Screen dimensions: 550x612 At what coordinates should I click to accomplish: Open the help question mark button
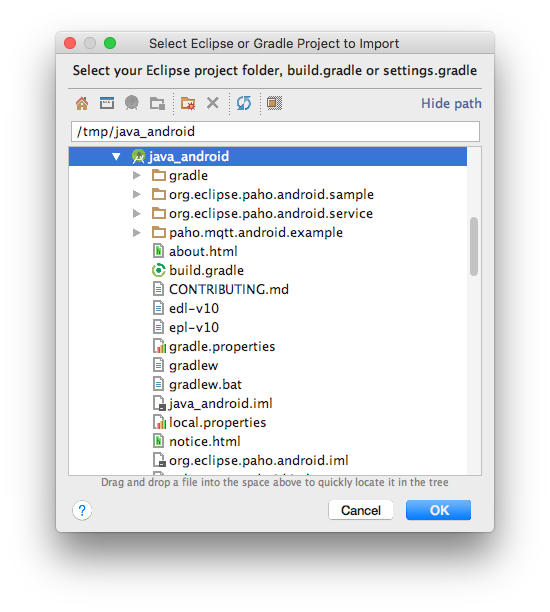click(82, 510)
